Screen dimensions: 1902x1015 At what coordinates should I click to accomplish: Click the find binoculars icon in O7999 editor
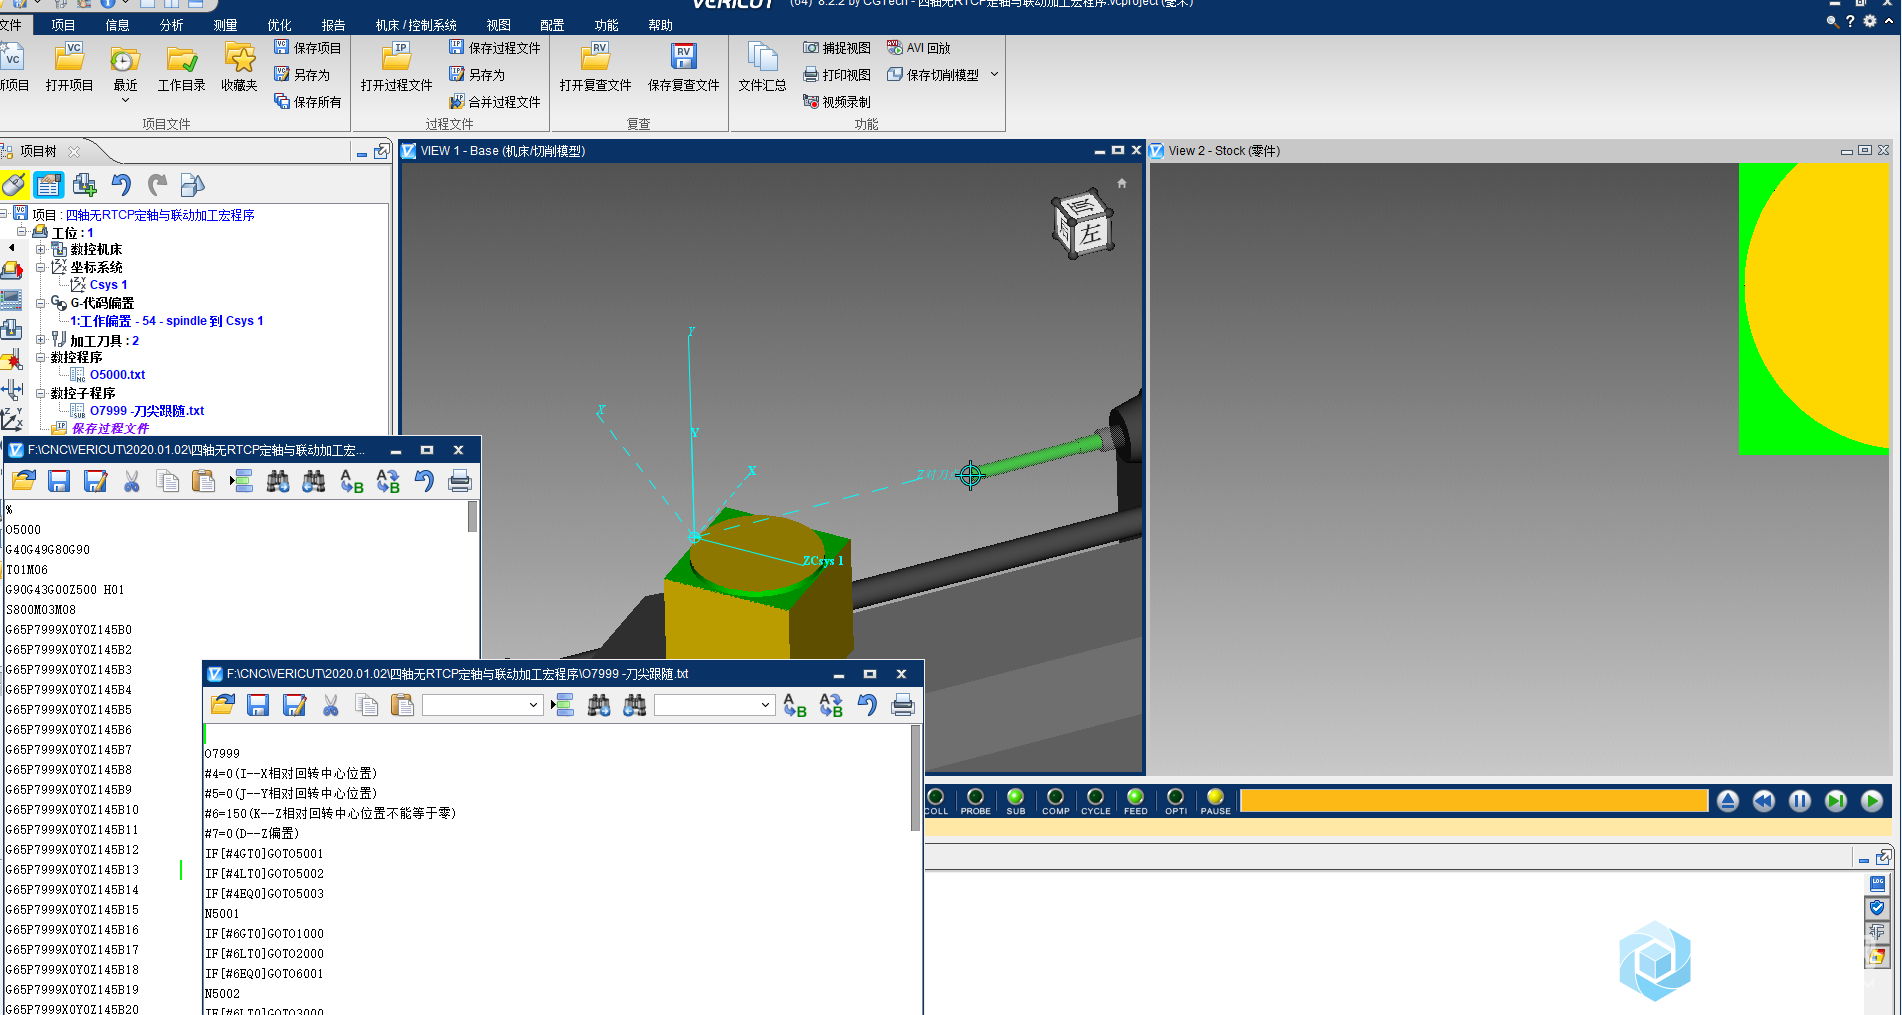tap(599, 705)
